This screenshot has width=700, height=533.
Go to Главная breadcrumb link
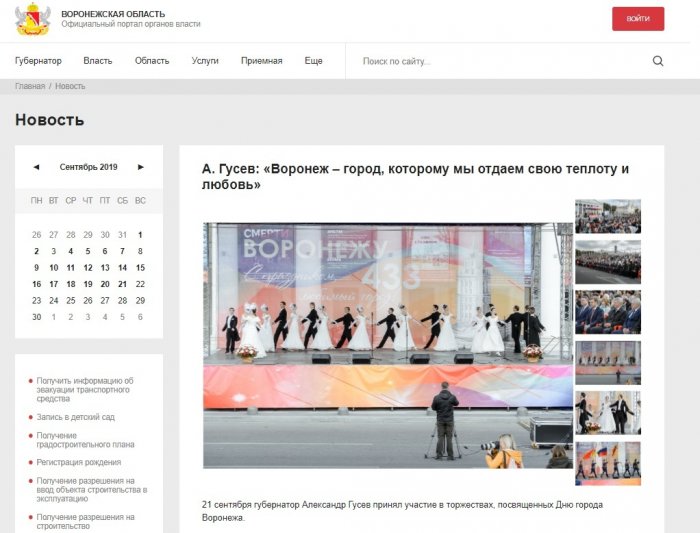coord(30,86)
